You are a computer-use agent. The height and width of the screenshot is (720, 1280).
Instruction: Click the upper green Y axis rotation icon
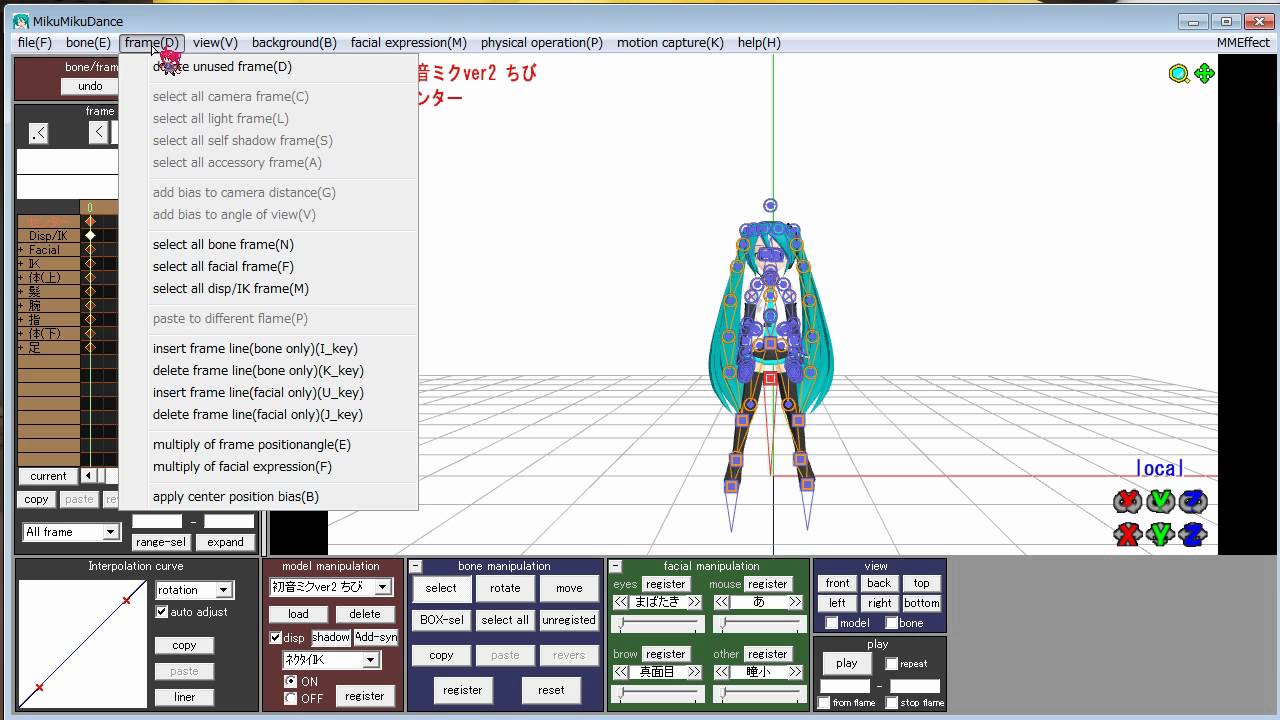(x=1160, y=501)
